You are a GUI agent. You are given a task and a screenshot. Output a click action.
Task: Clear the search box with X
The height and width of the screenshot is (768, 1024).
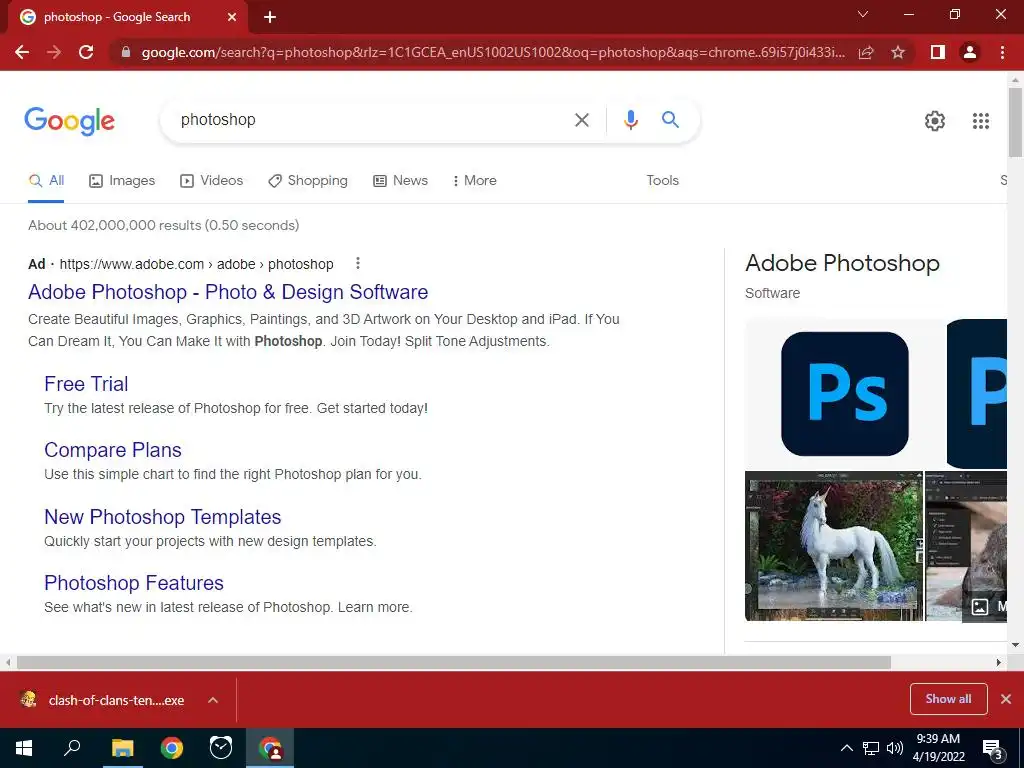point(581,120)
